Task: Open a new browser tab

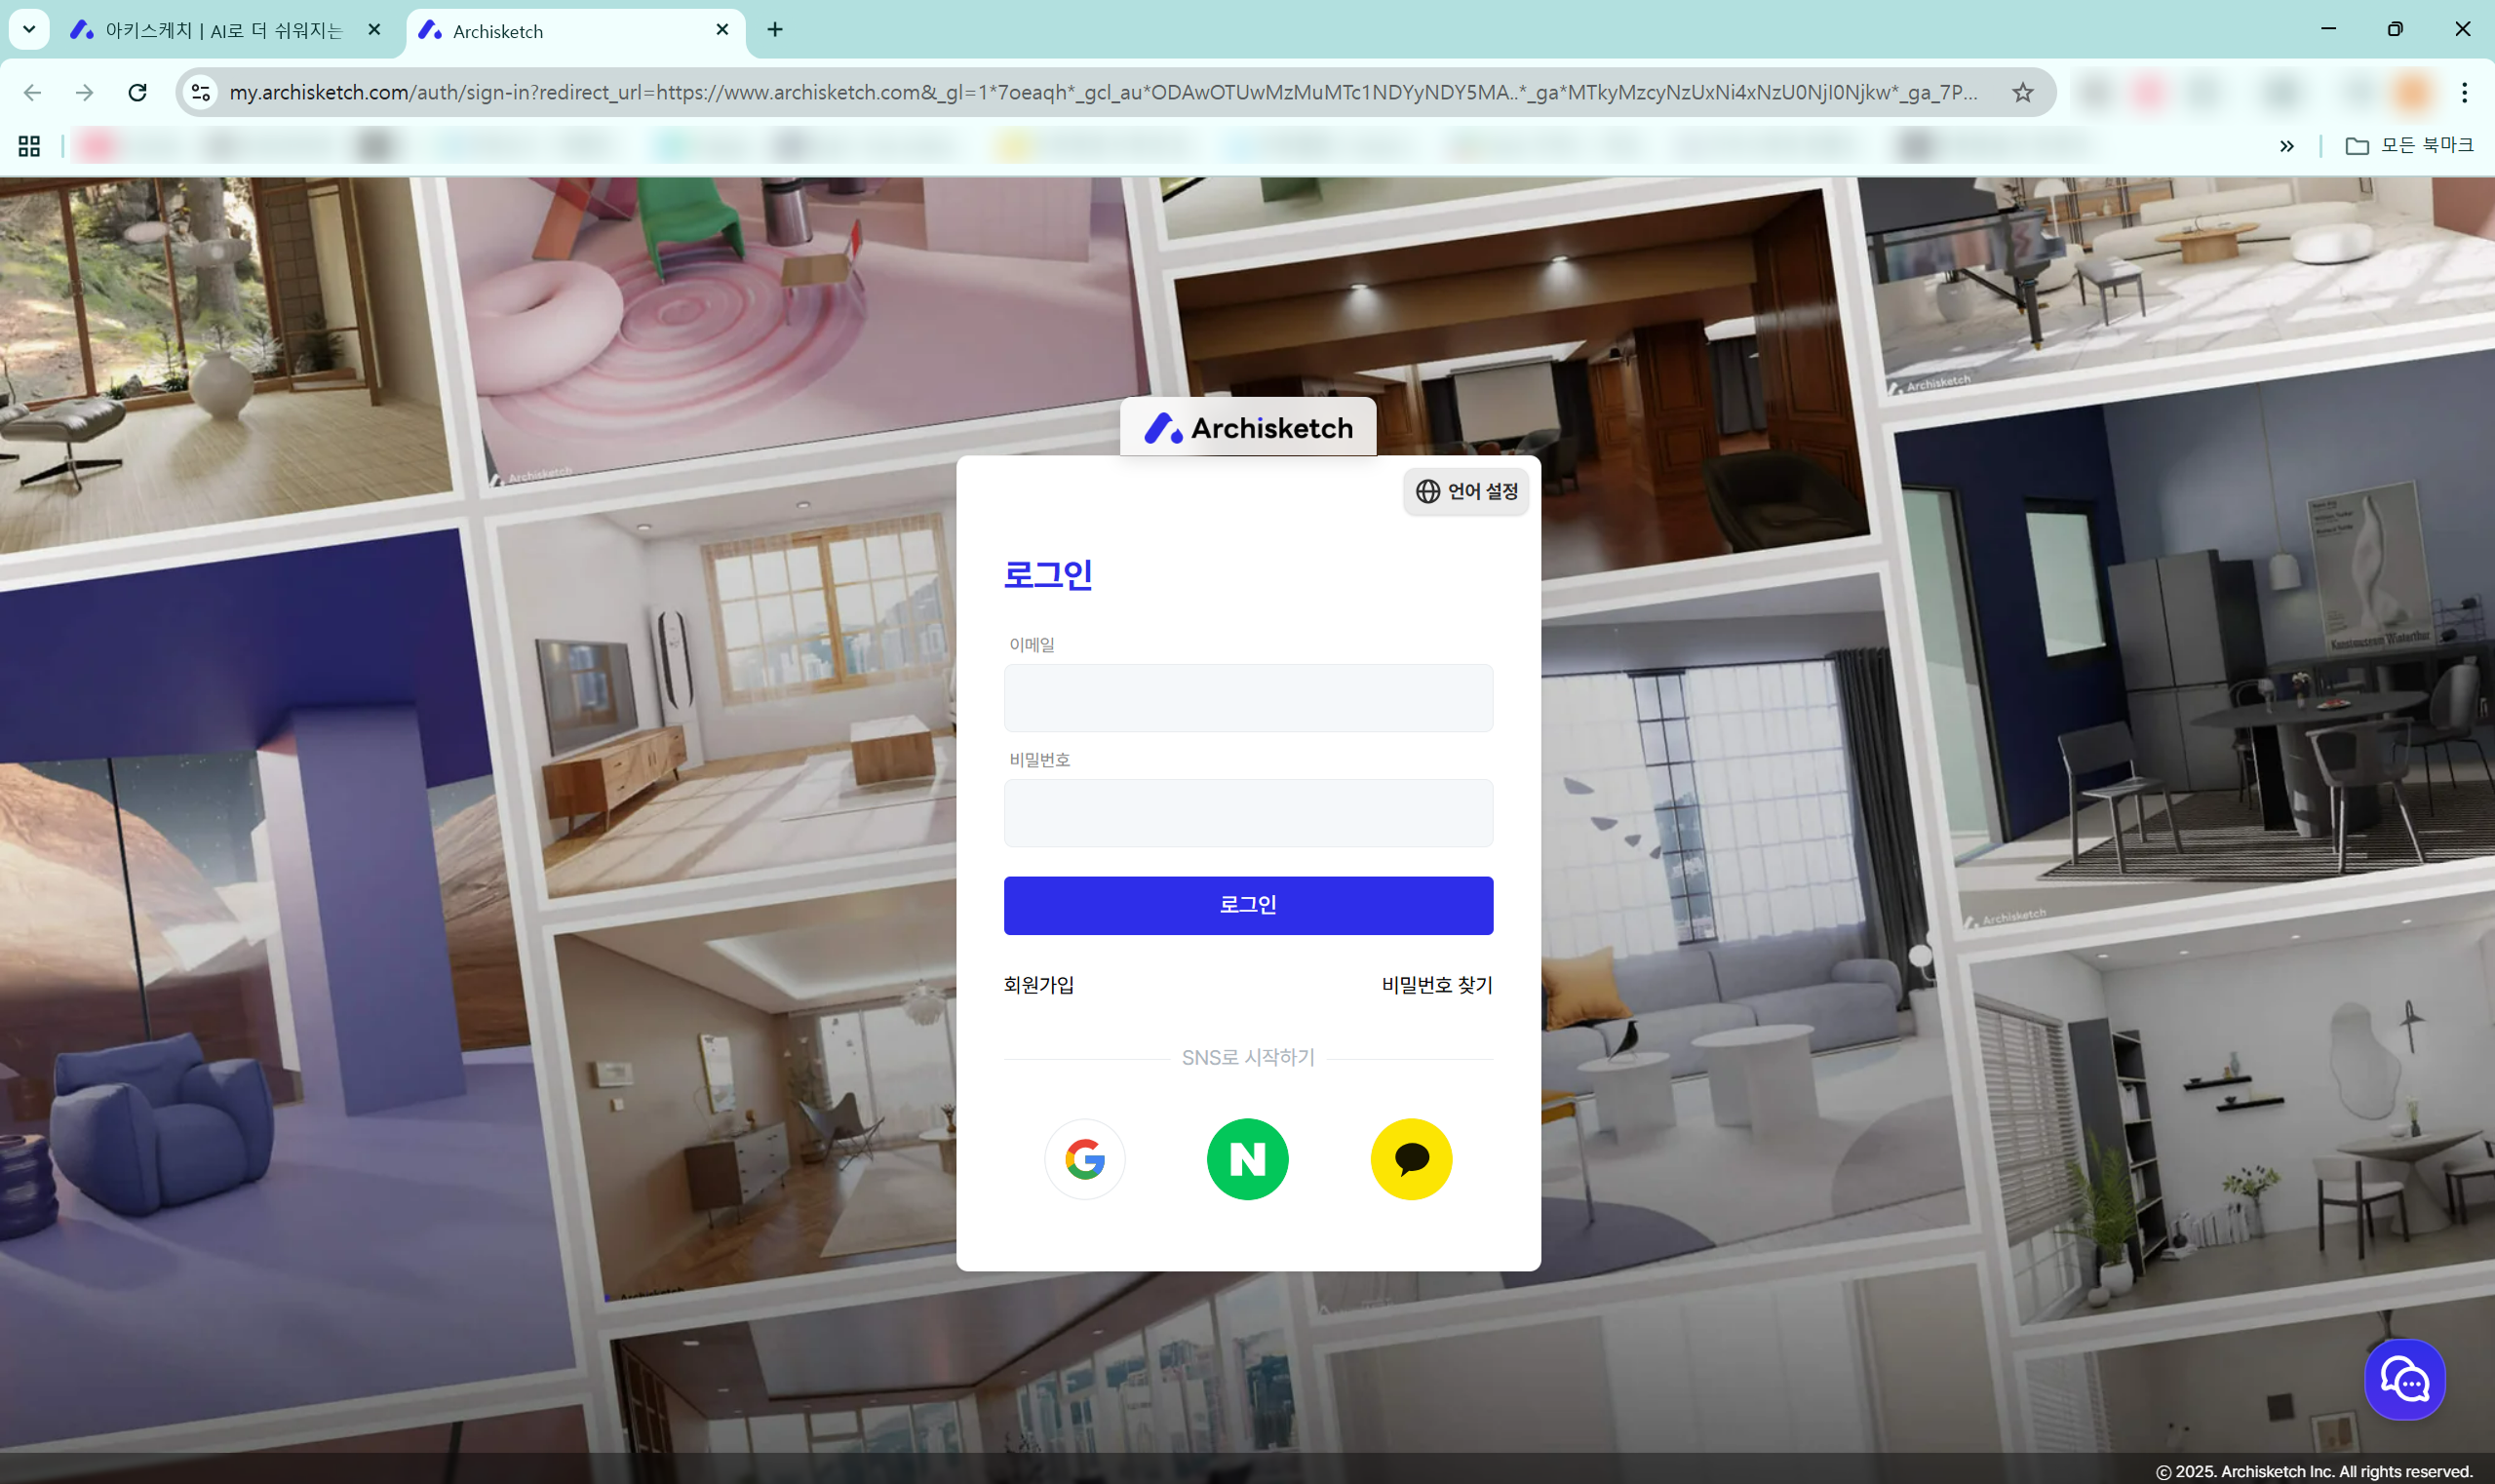Action: pyautogui.click(x=775, y=30)
